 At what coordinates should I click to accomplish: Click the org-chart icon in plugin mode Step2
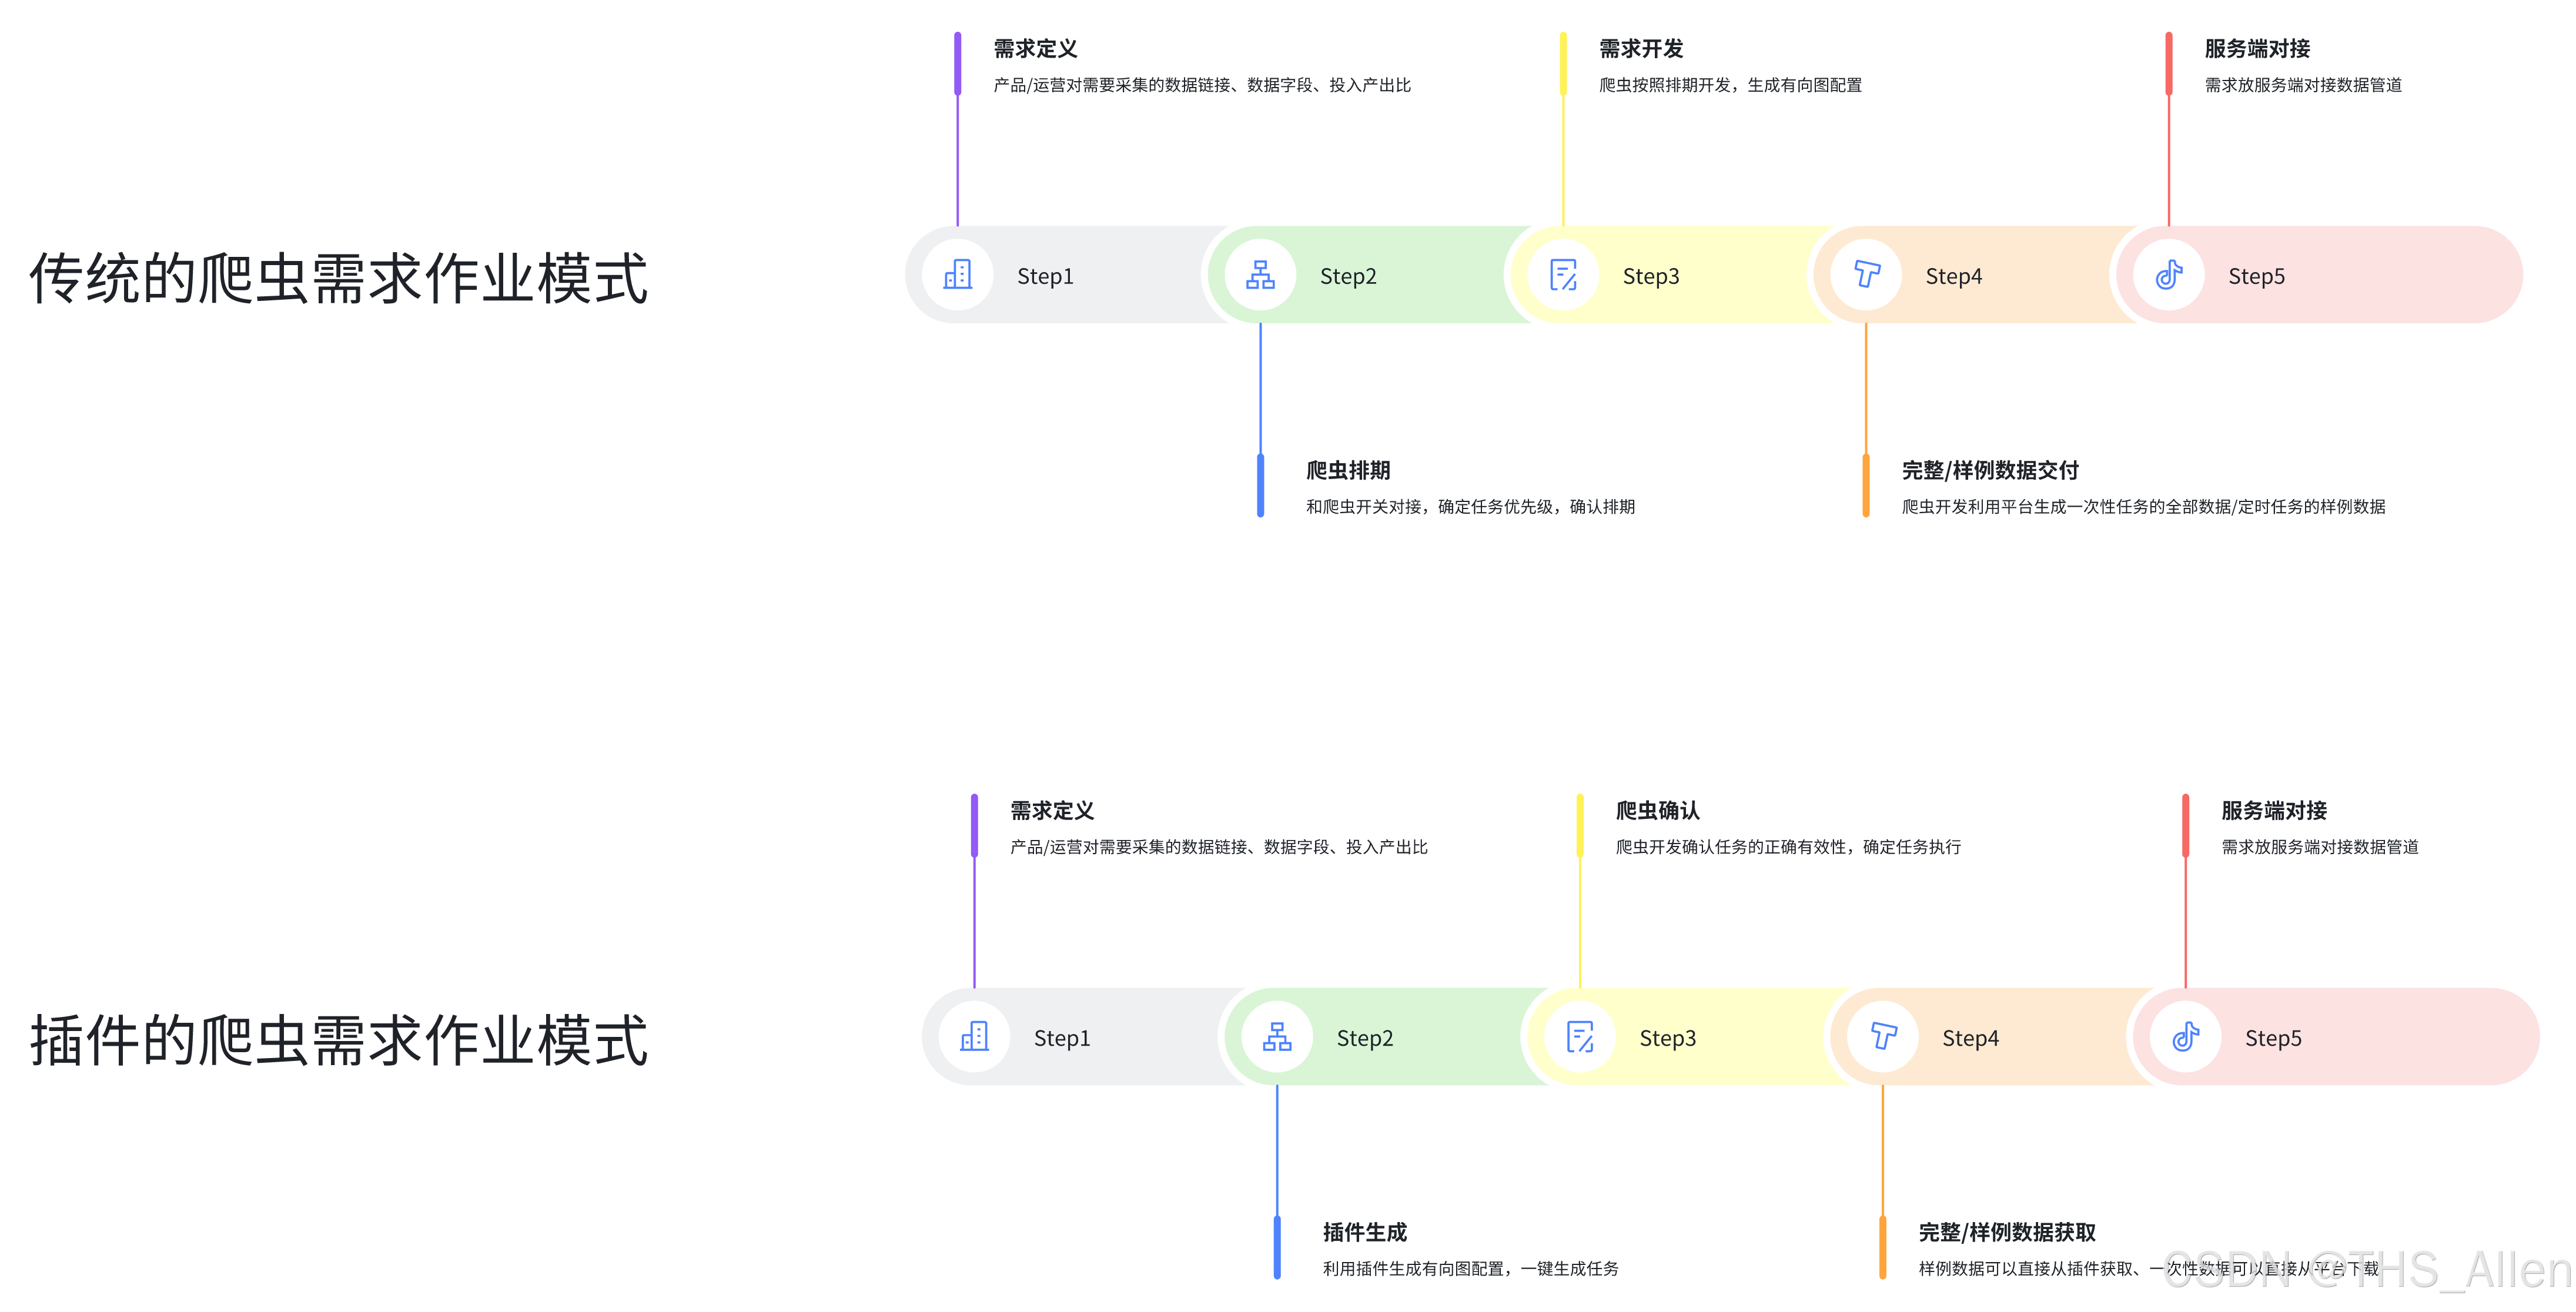coord(1277,1037)
